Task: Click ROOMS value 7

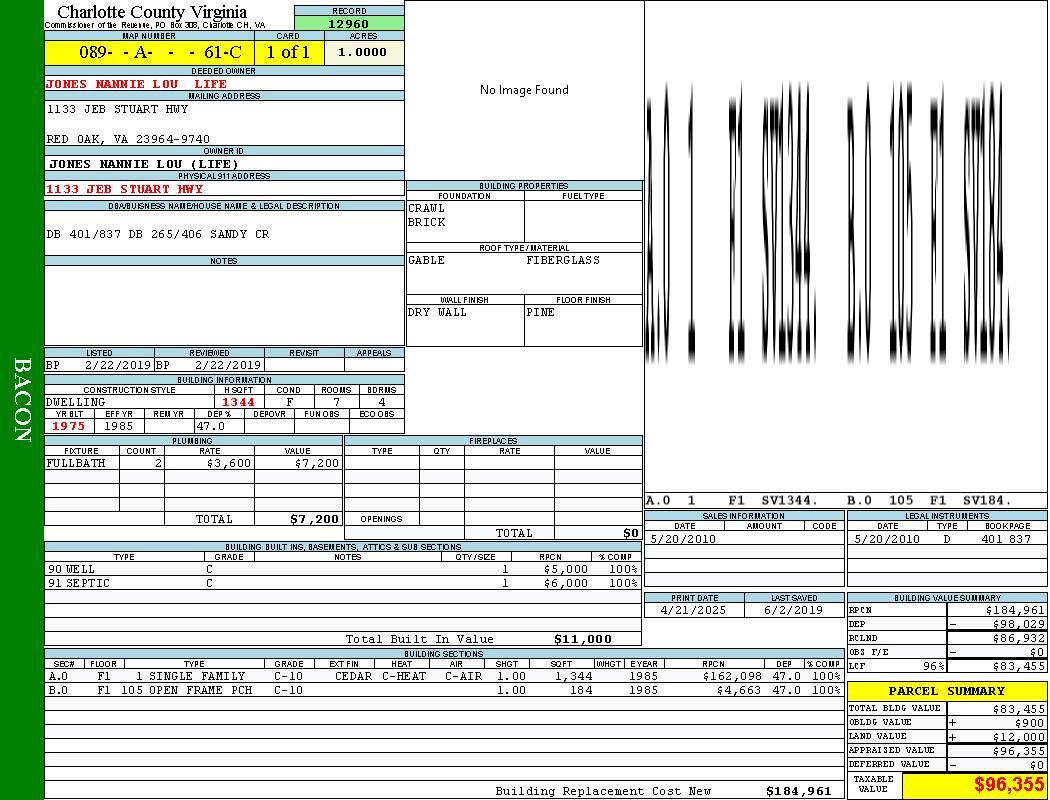Action: click(336, 402)
